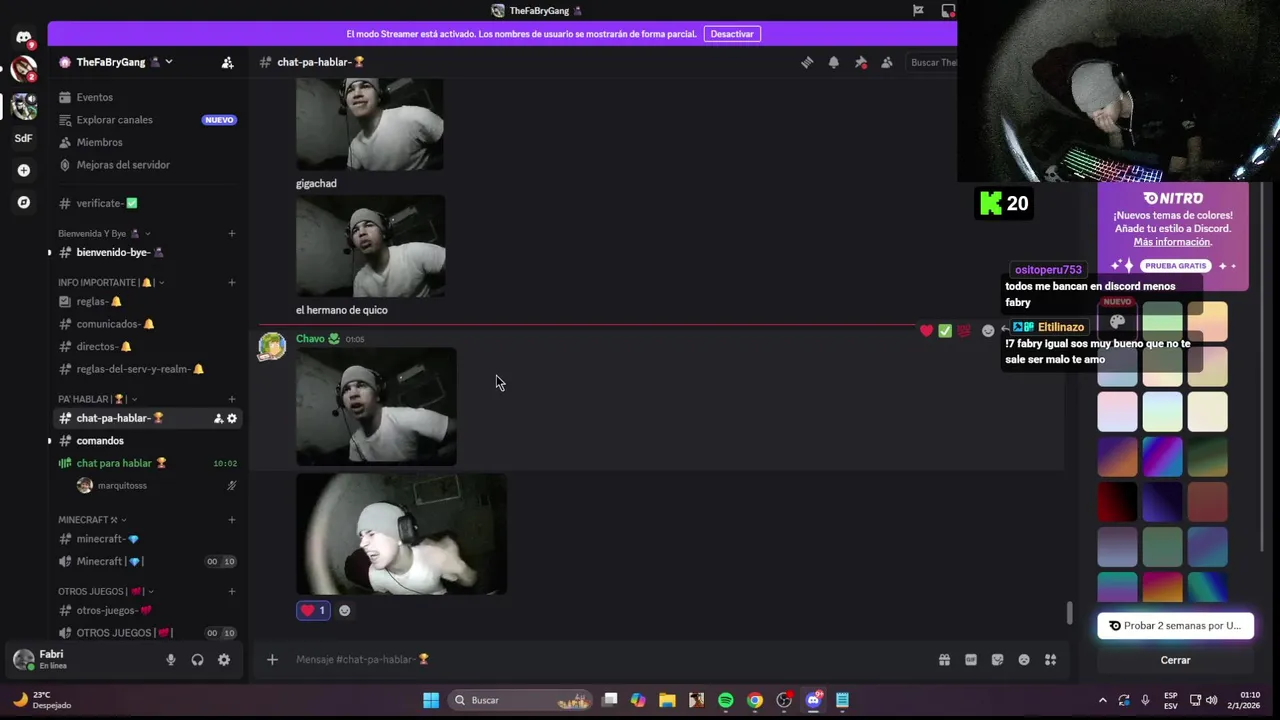Toggle the heart reaction with count 1
Image resolution: width=1280 pixels, height=720 pixels.
[x=313, y=610]
